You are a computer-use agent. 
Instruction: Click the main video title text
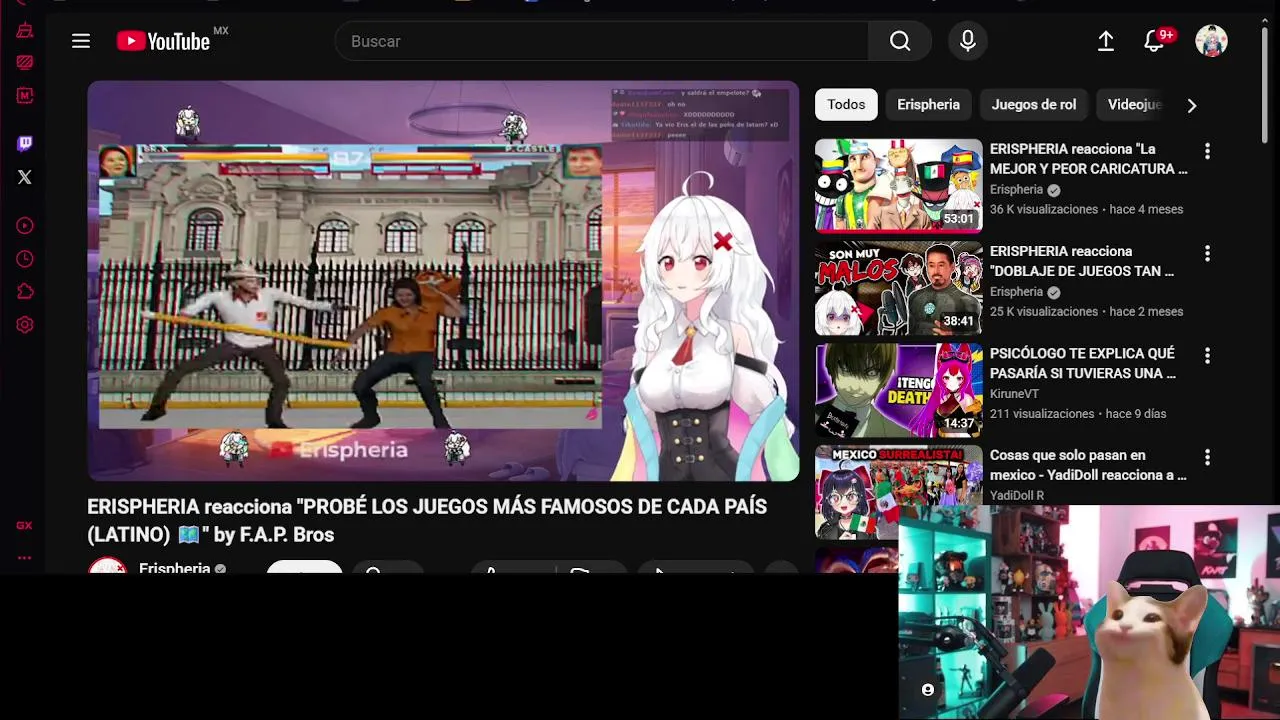coord(427,520)
